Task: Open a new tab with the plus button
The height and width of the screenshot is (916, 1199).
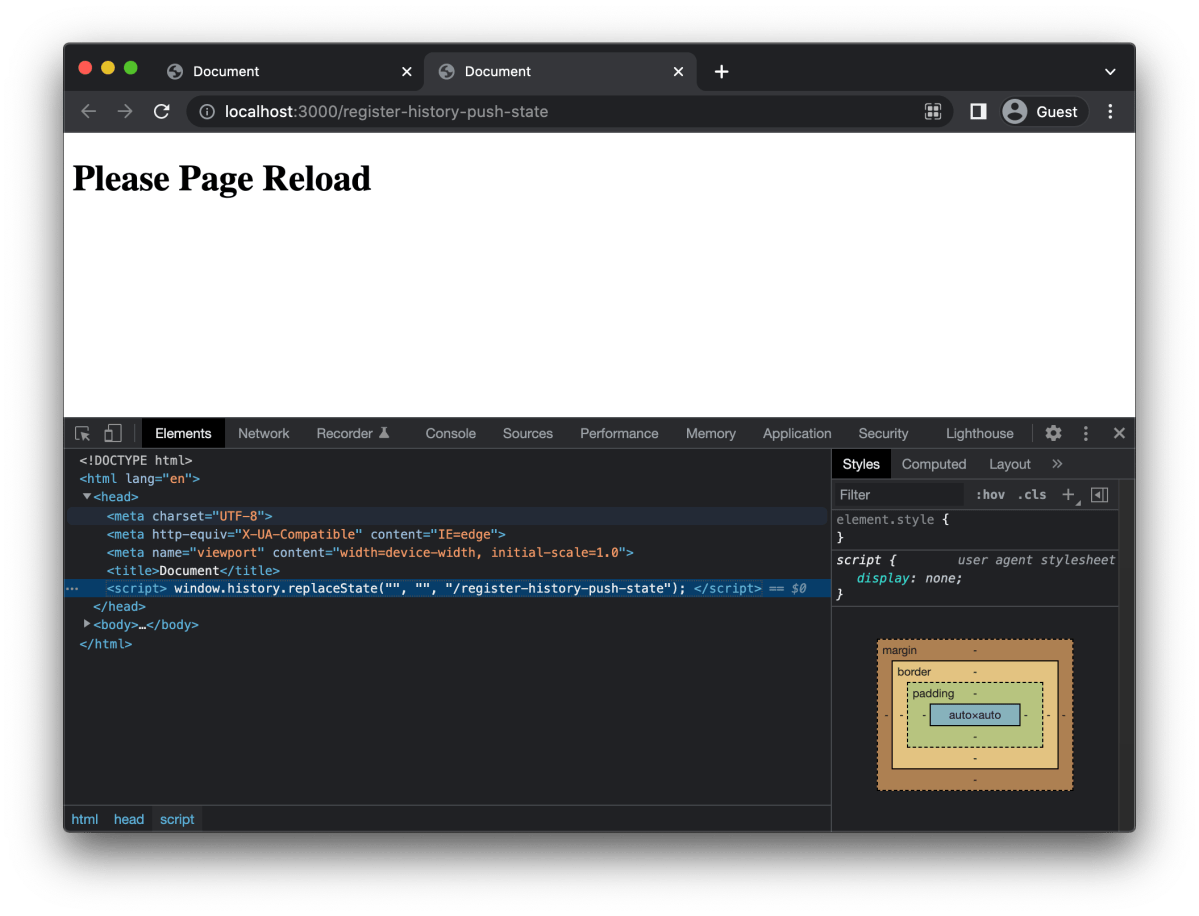Action: (x=721, y=71)
